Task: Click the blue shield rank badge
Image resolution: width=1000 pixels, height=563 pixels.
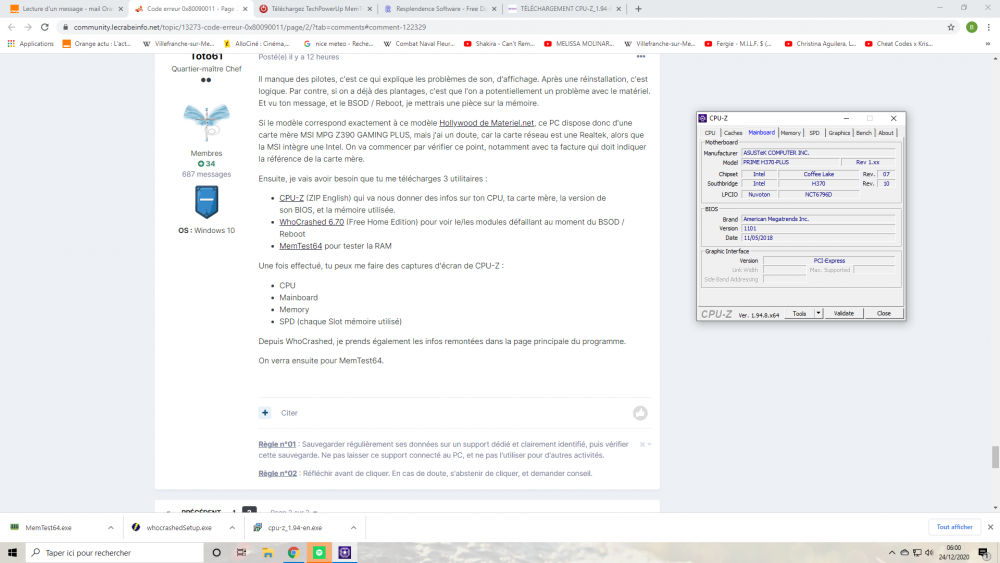Action: point(206,201)
